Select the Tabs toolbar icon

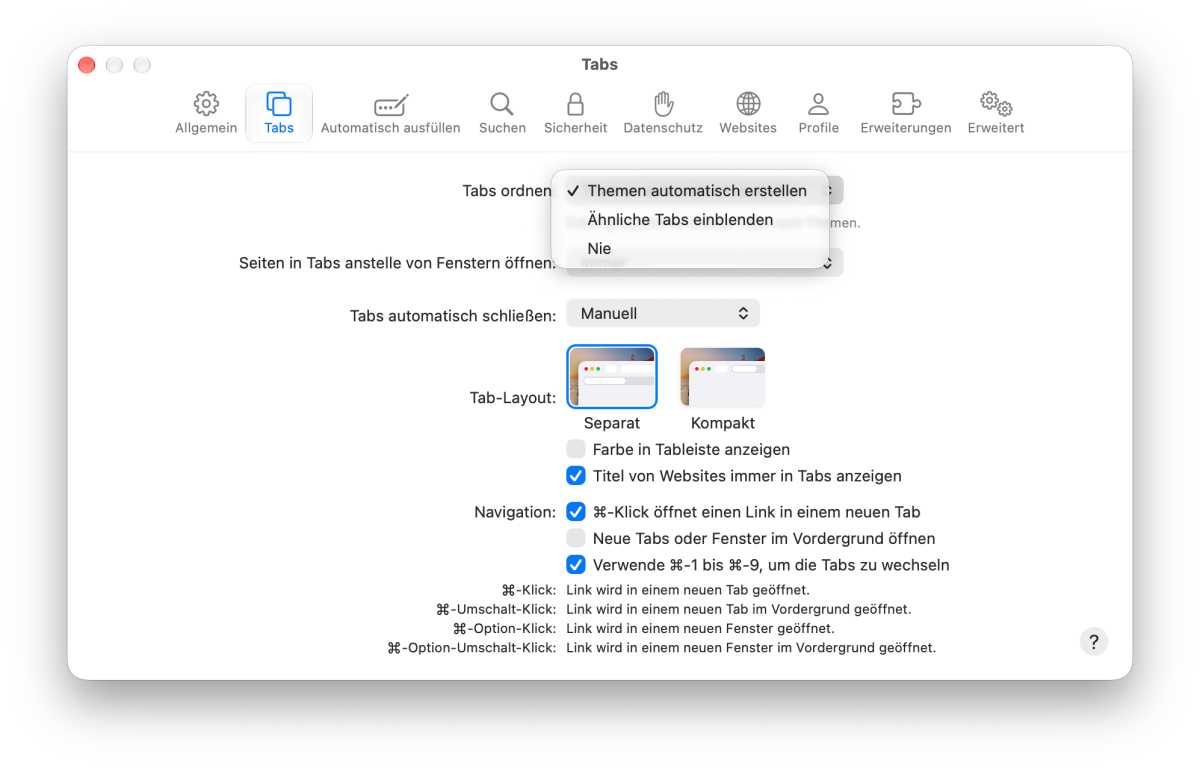coord(279,113)
